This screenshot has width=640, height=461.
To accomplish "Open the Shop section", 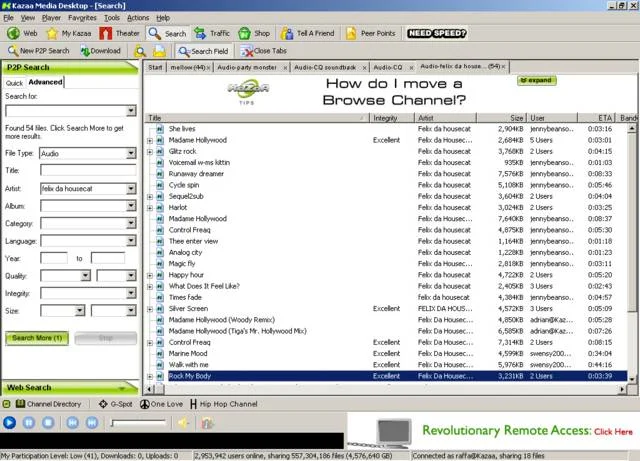I will click(254, 33).
